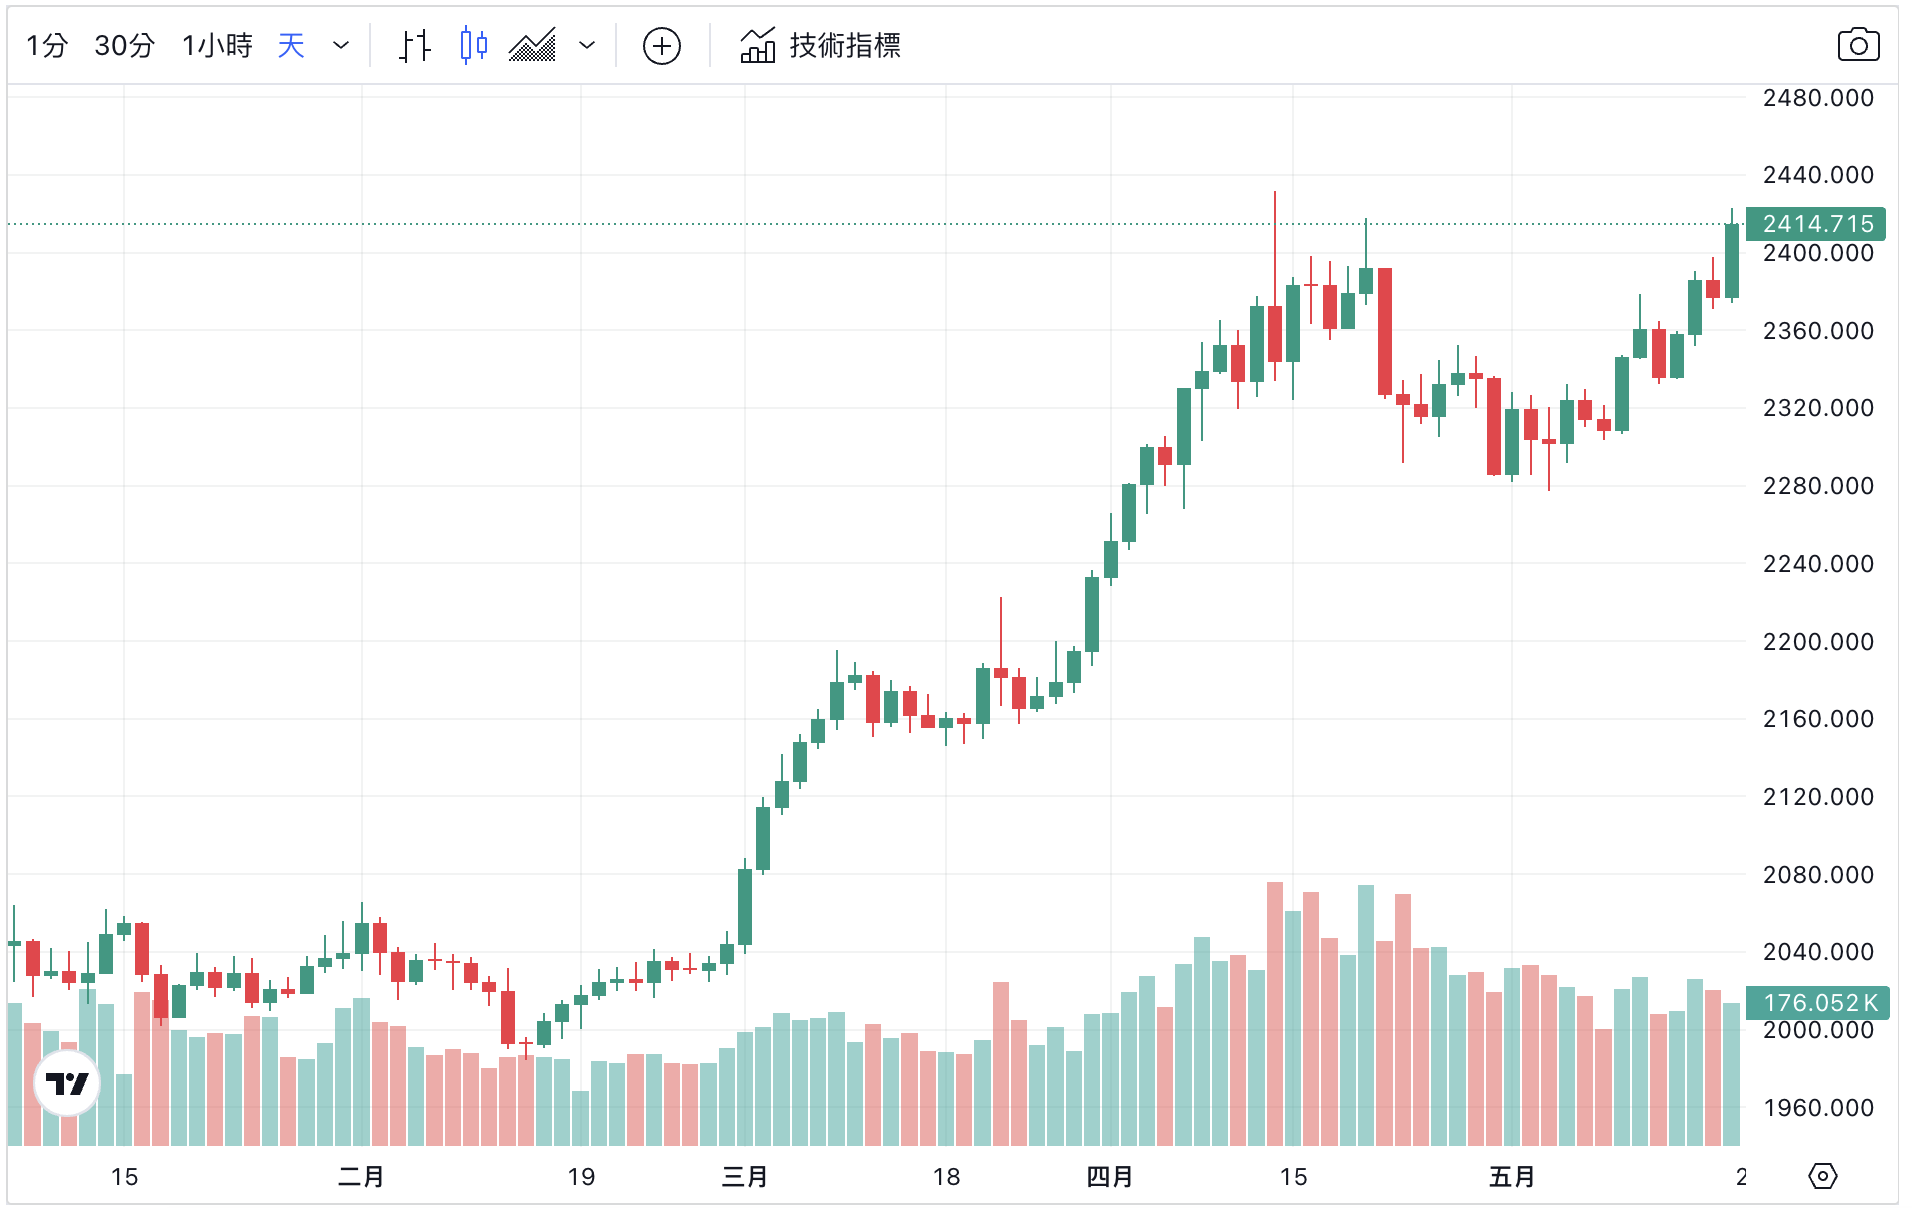Select the candlestick chart style icon
1912x1208 pixels.
click(474, 46)
